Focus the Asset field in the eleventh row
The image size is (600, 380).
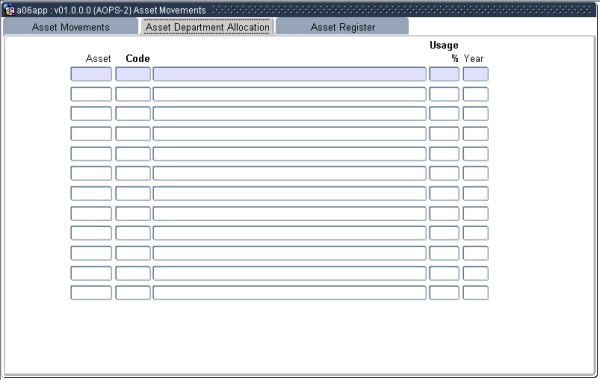tap(91, 273)
